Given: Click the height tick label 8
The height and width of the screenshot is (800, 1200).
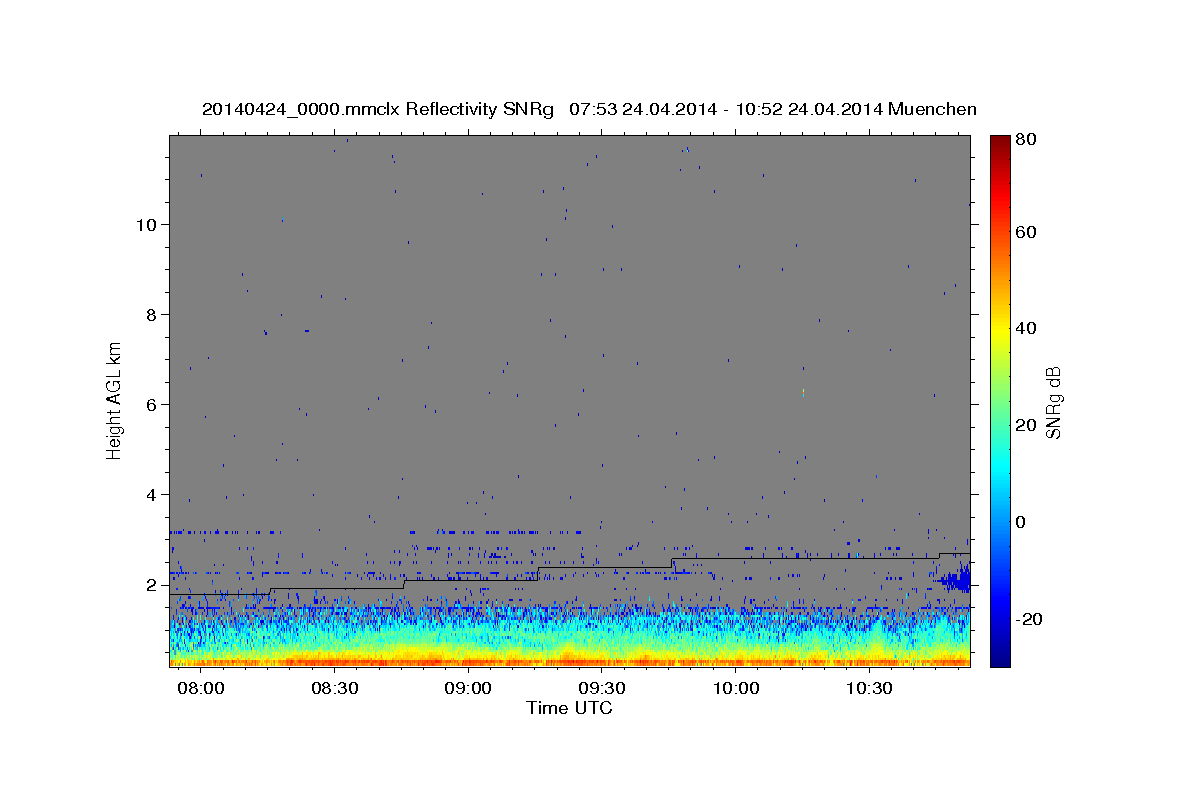Looking at the screenshot, I should (x=152, y=315).
